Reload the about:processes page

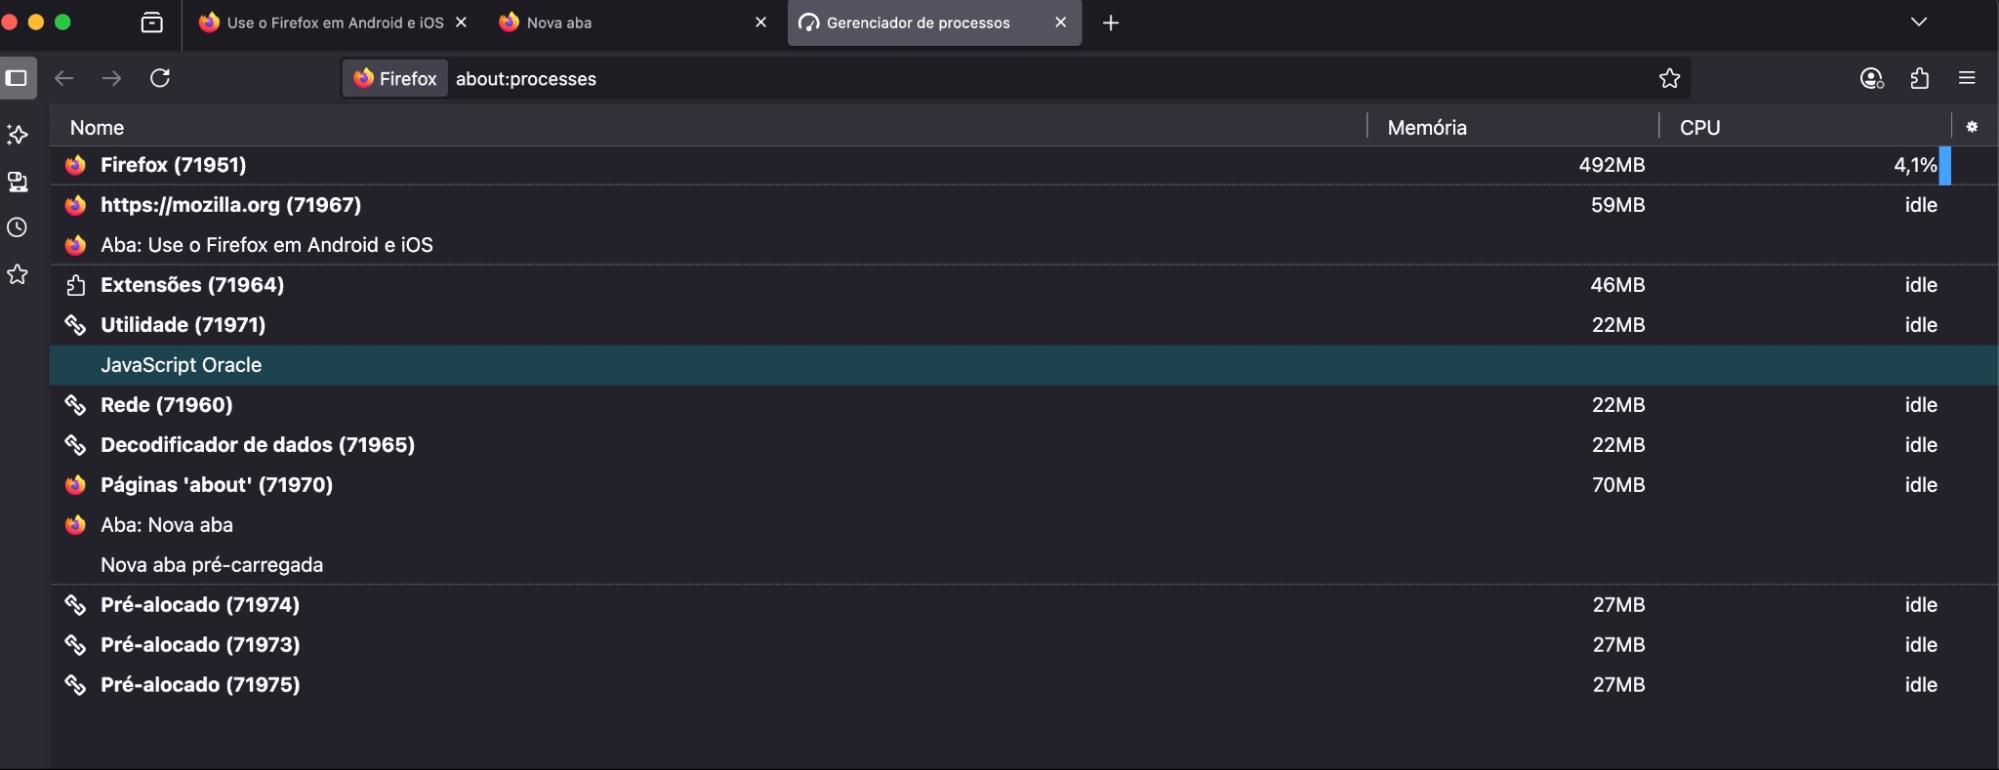click(160, 78)
